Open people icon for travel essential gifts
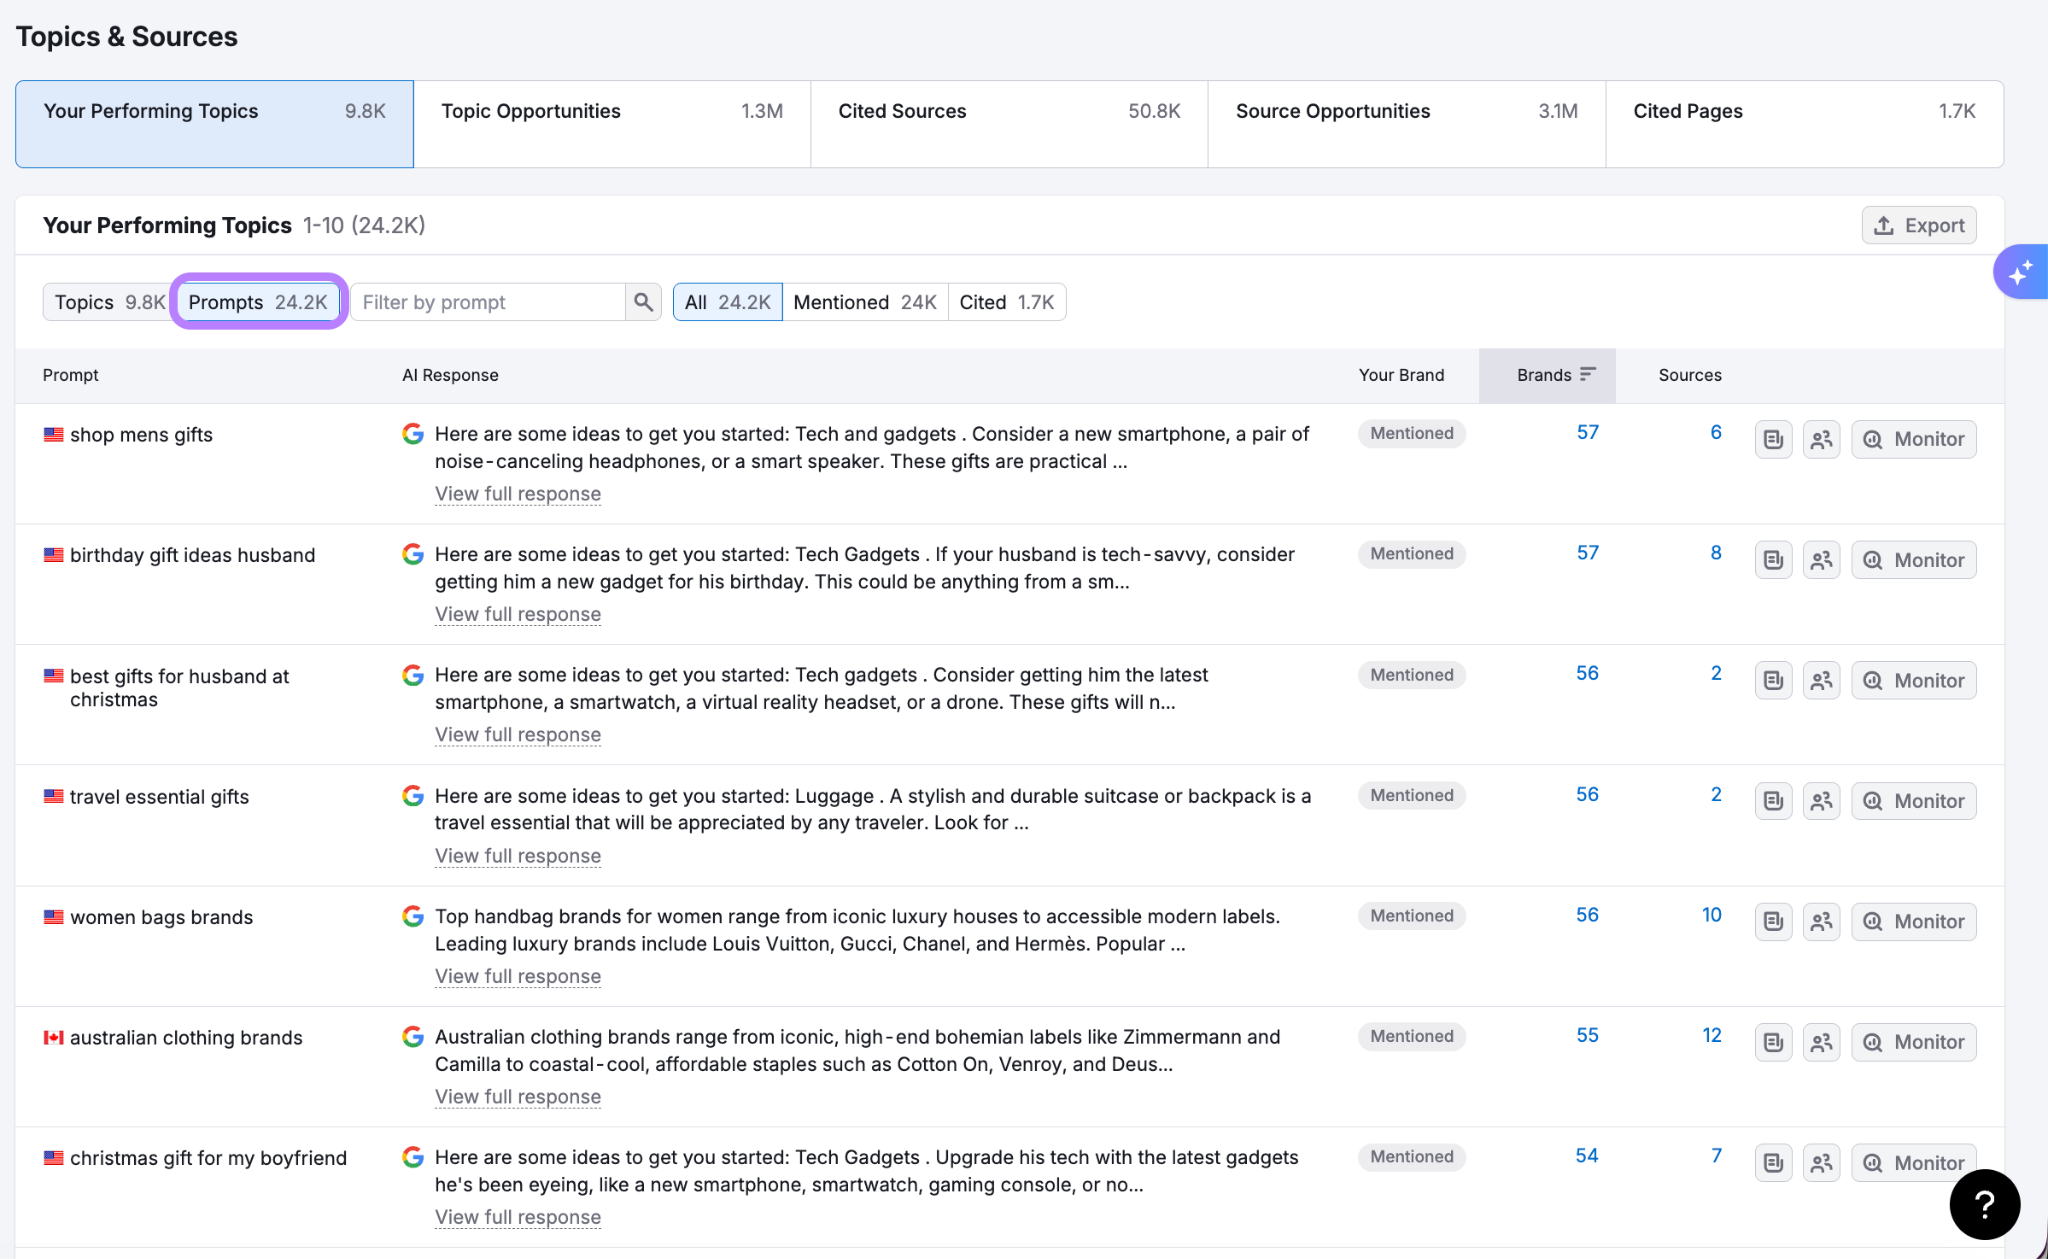This screenshot has height=1259, width=2048. pyautogui.click(x=1821, y=801)
